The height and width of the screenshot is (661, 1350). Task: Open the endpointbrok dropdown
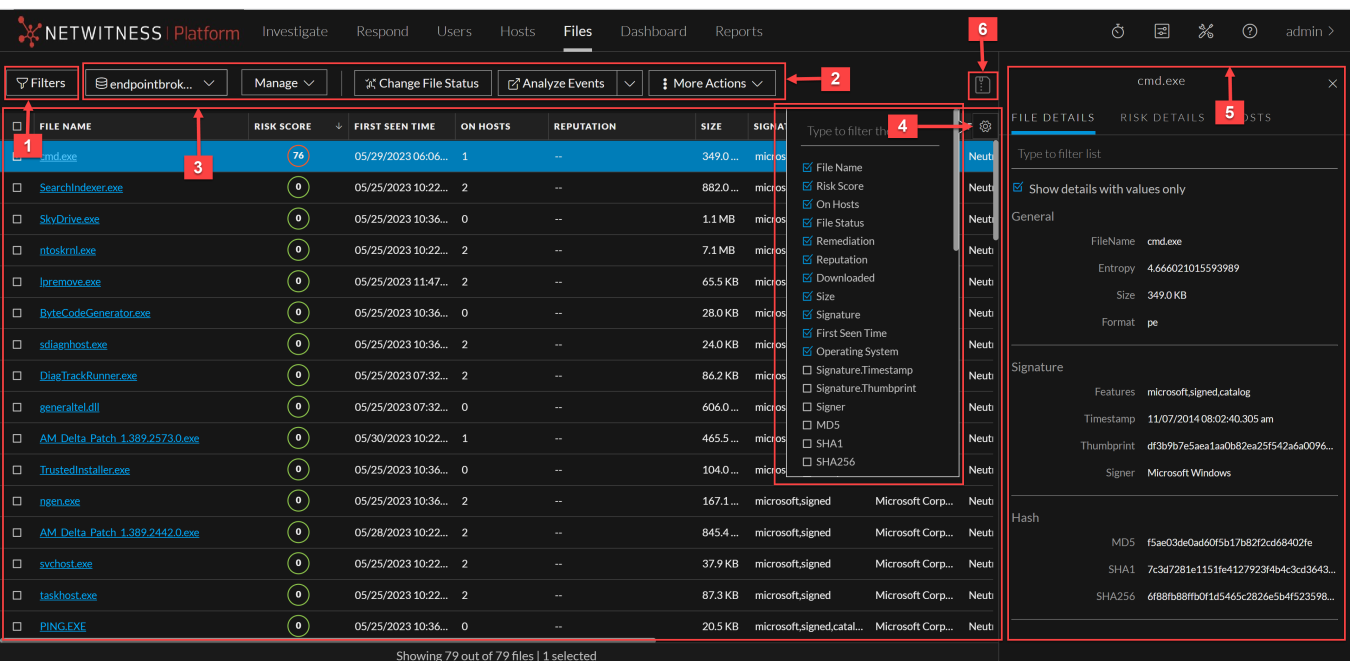(x=155, y=82)
